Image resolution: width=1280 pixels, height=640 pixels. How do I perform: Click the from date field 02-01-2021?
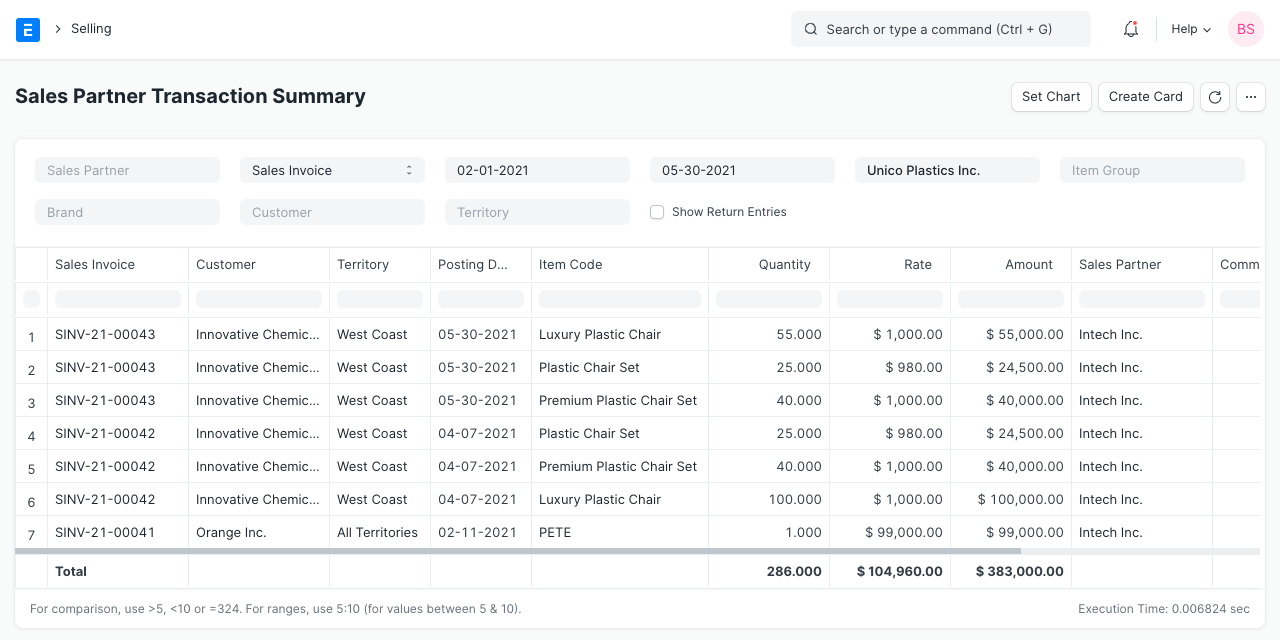tap(537, 170)
